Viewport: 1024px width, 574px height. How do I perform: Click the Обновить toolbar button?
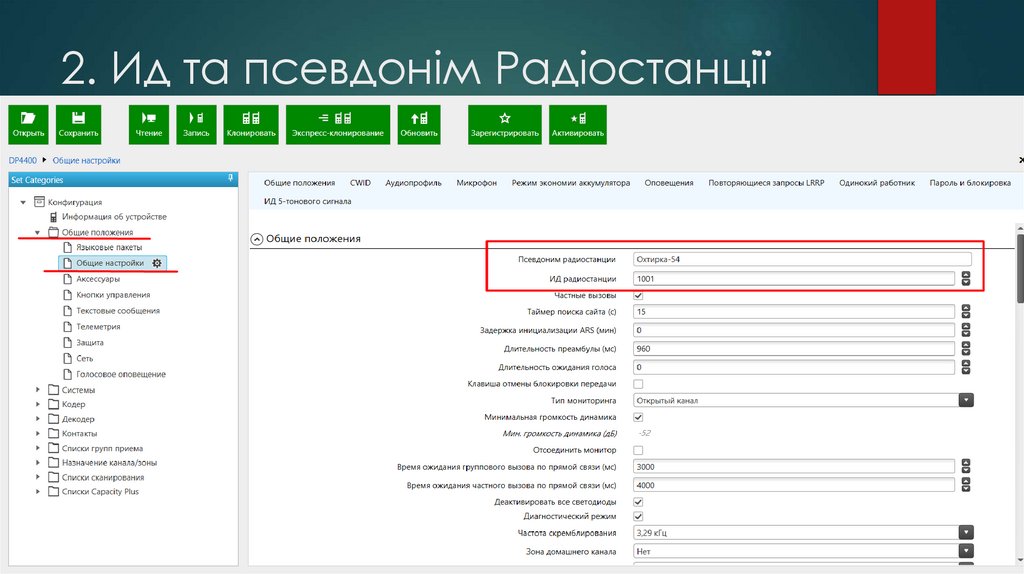419,124
